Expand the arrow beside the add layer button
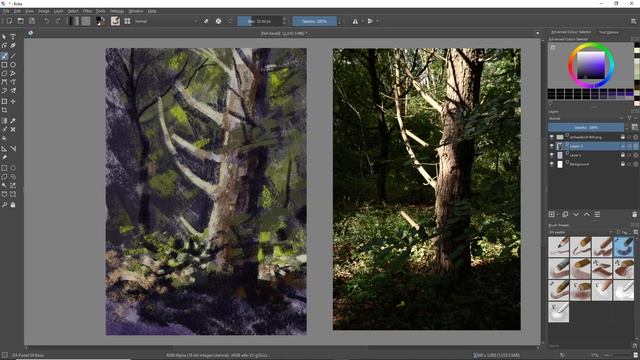The image size is (640, 360). click(x=558, y=215)
